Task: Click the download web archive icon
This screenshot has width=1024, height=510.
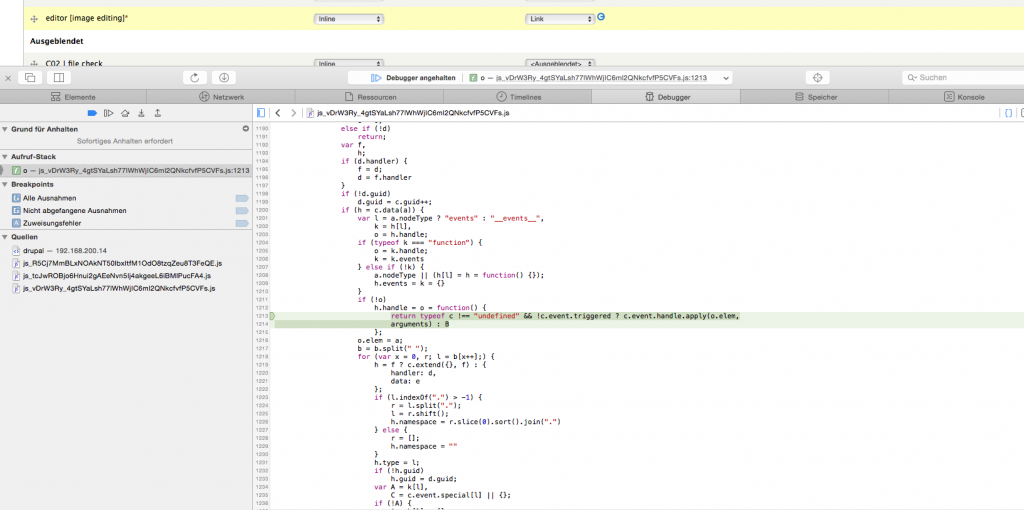Action: (x=224, y=77)
